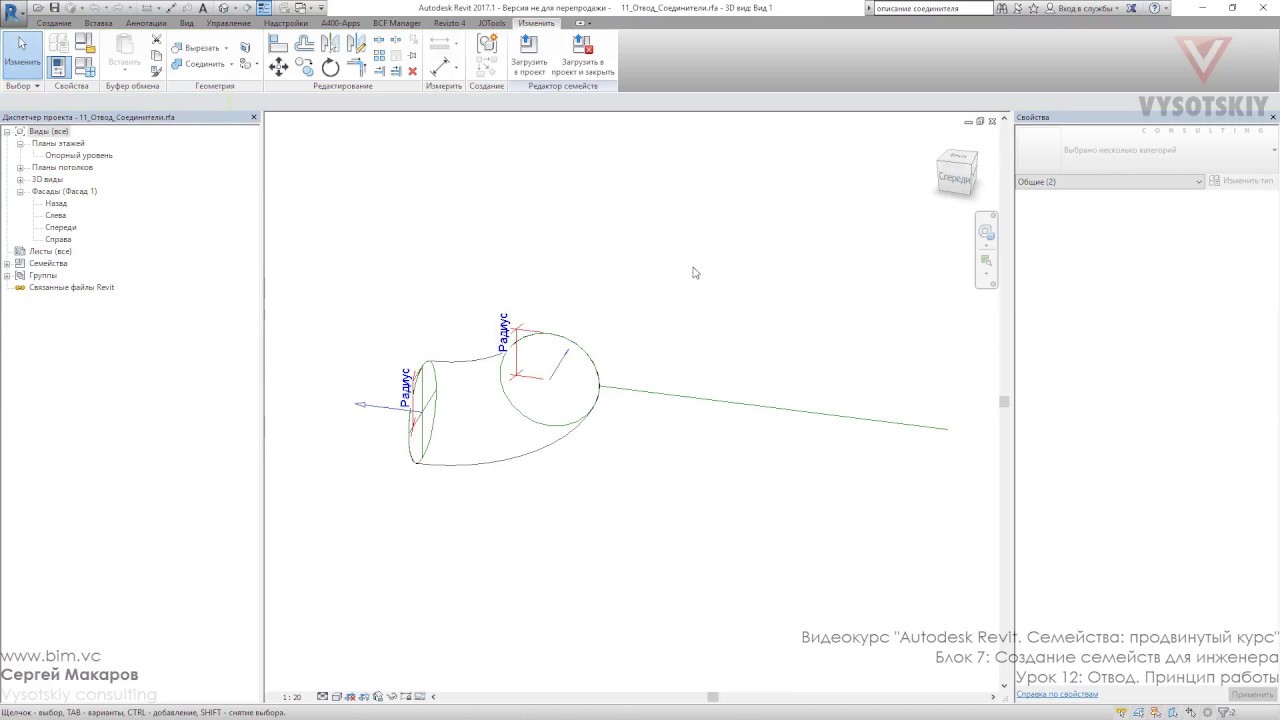Open the BCF Manager ribbon tab
1280x720 pixels.
pos(397,23)
